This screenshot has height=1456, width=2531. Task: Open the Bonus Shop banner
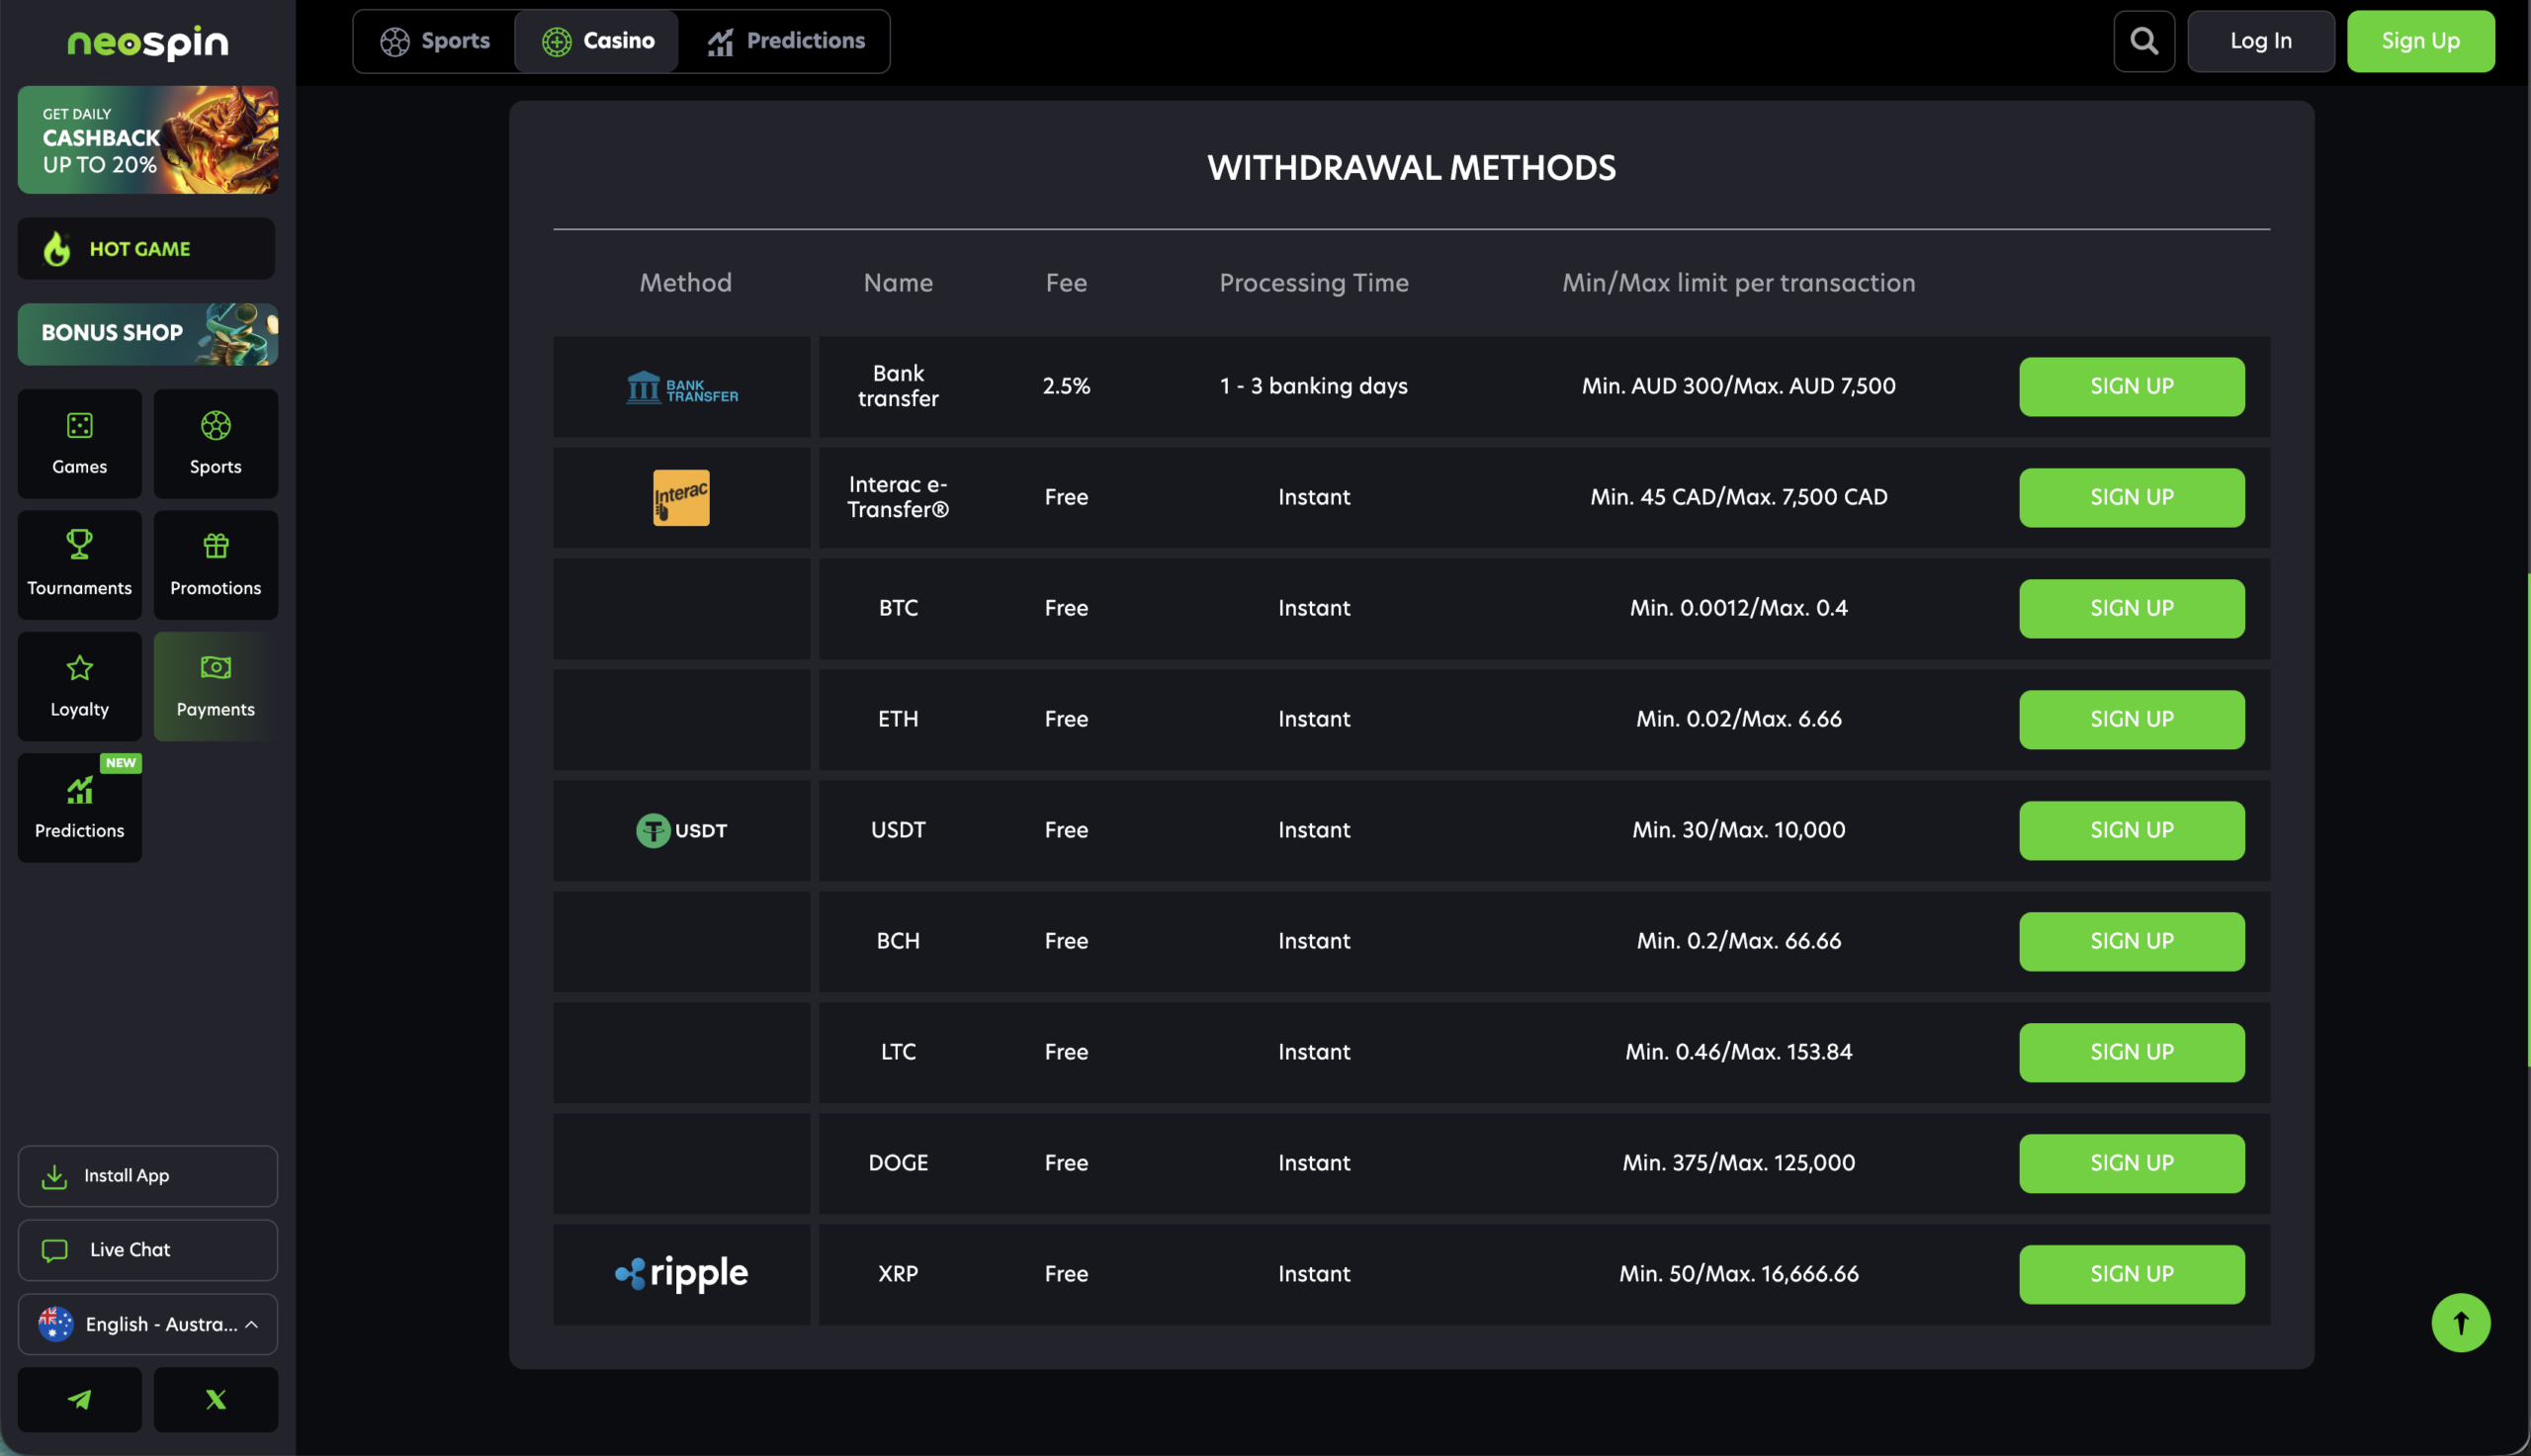[148, 334]
